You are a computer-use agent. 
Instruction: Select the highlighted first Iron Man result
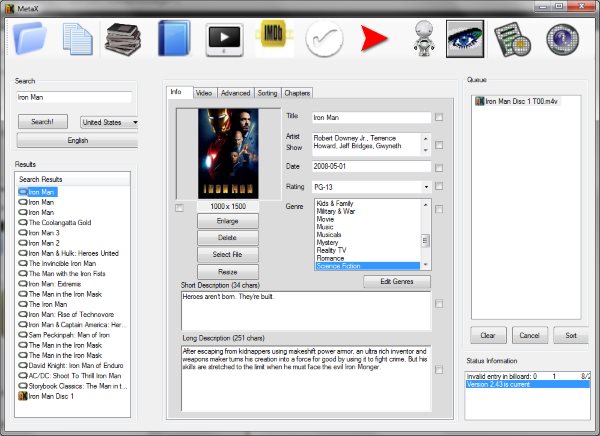[38, 192]
